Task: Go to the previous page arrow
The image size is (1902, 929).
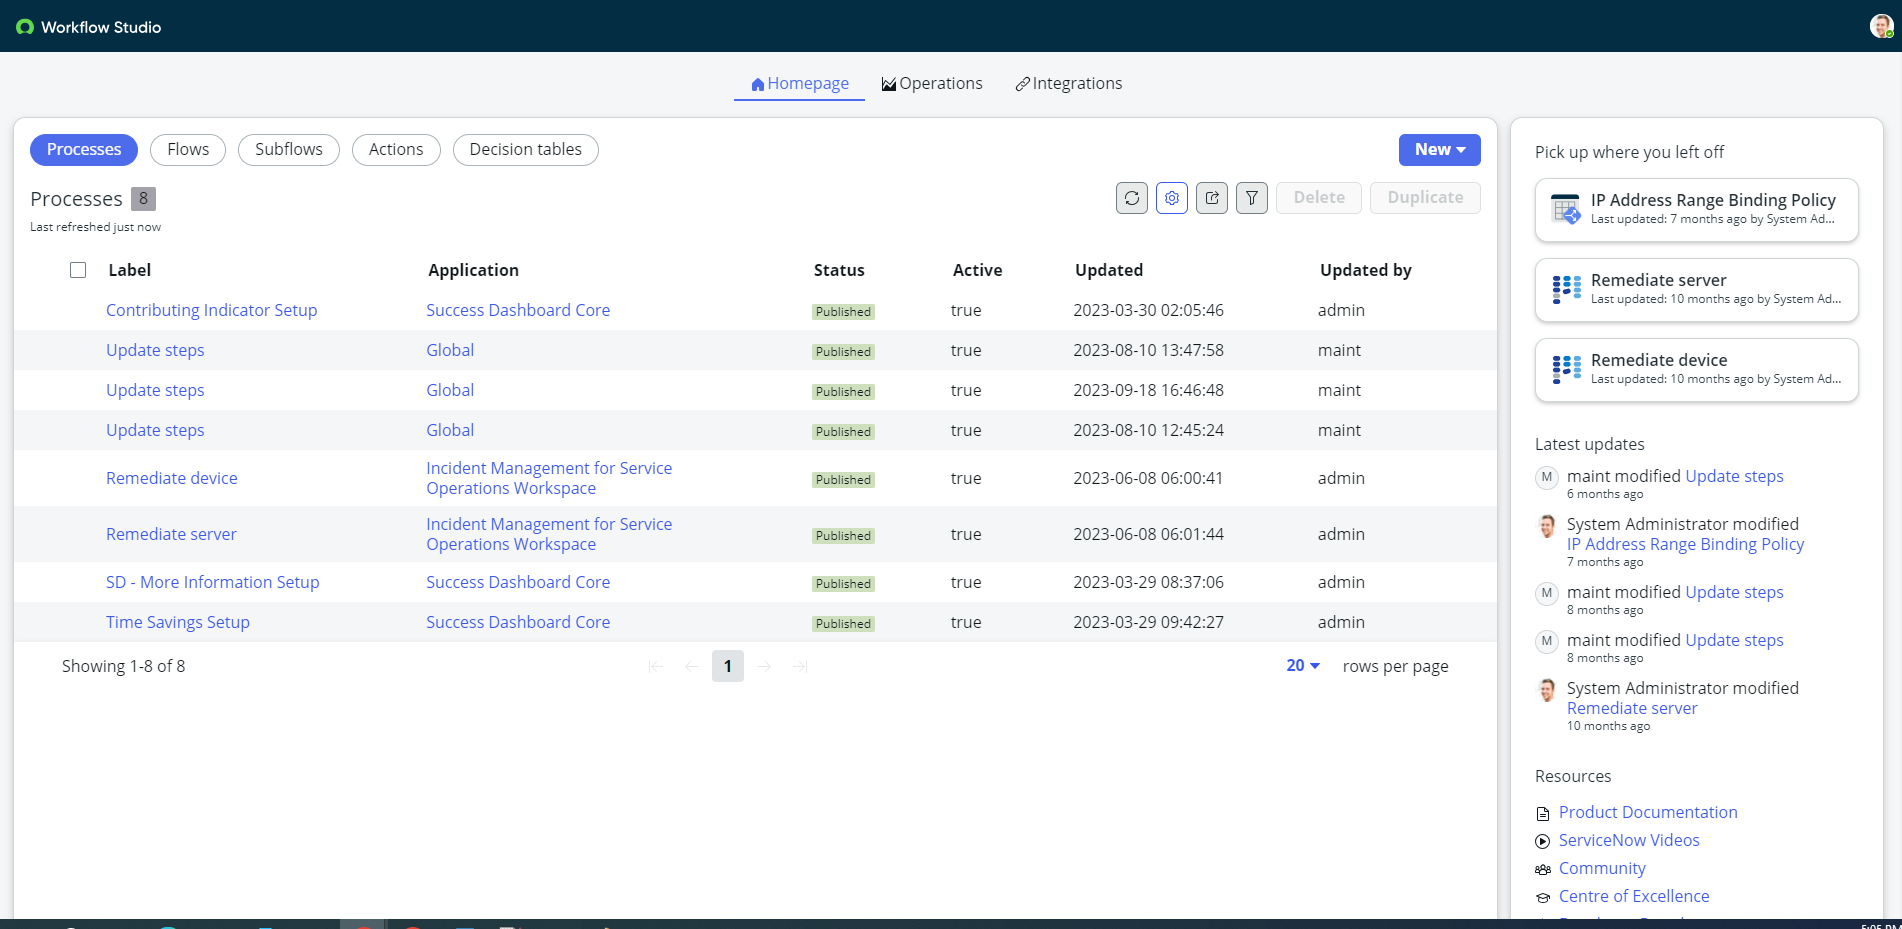Action: [x=692, y=666]
